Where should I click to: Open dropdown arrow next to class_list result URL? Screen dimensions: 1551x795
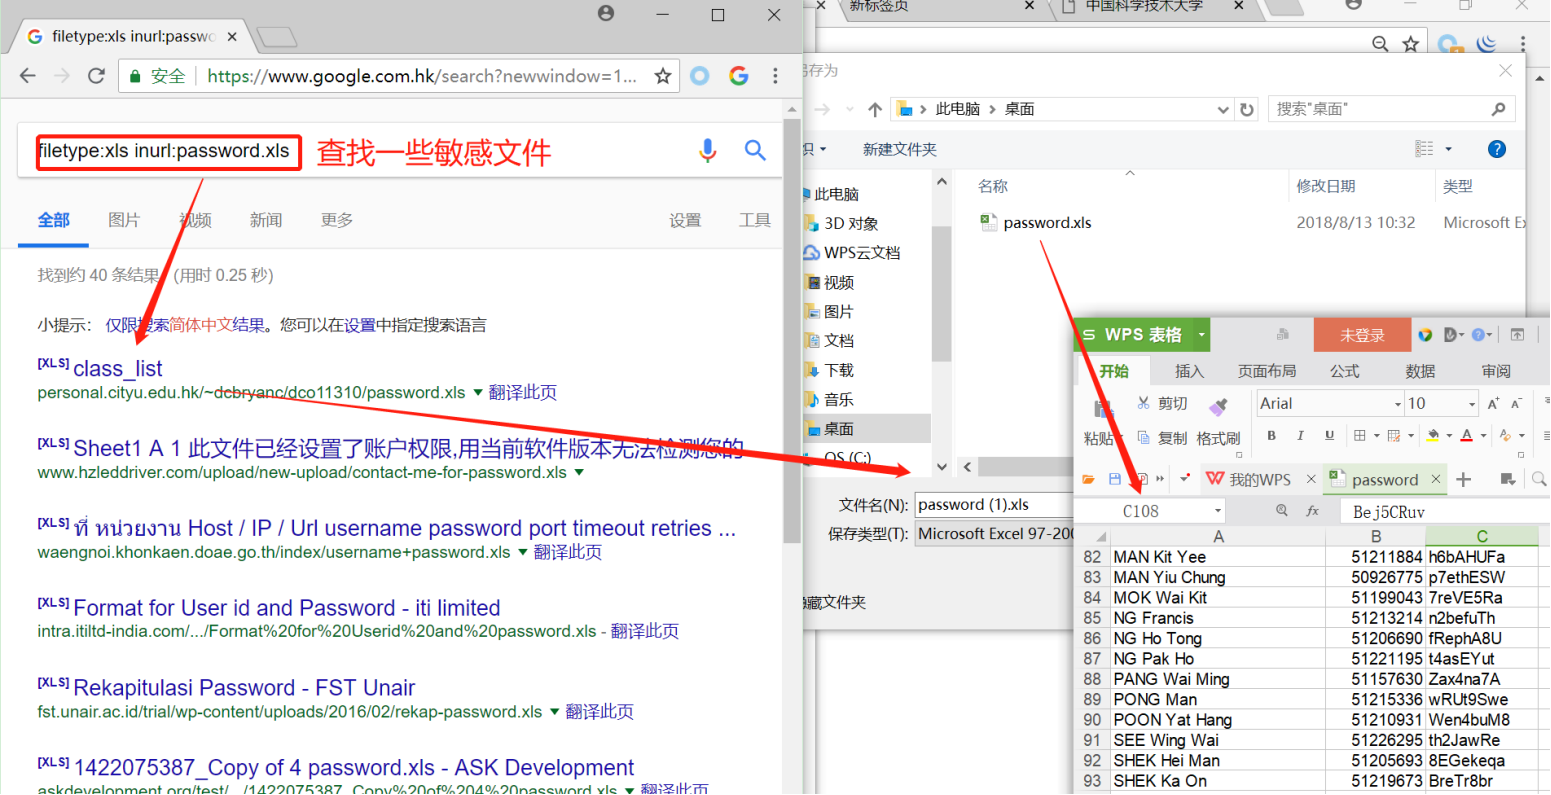pos(477,393)
